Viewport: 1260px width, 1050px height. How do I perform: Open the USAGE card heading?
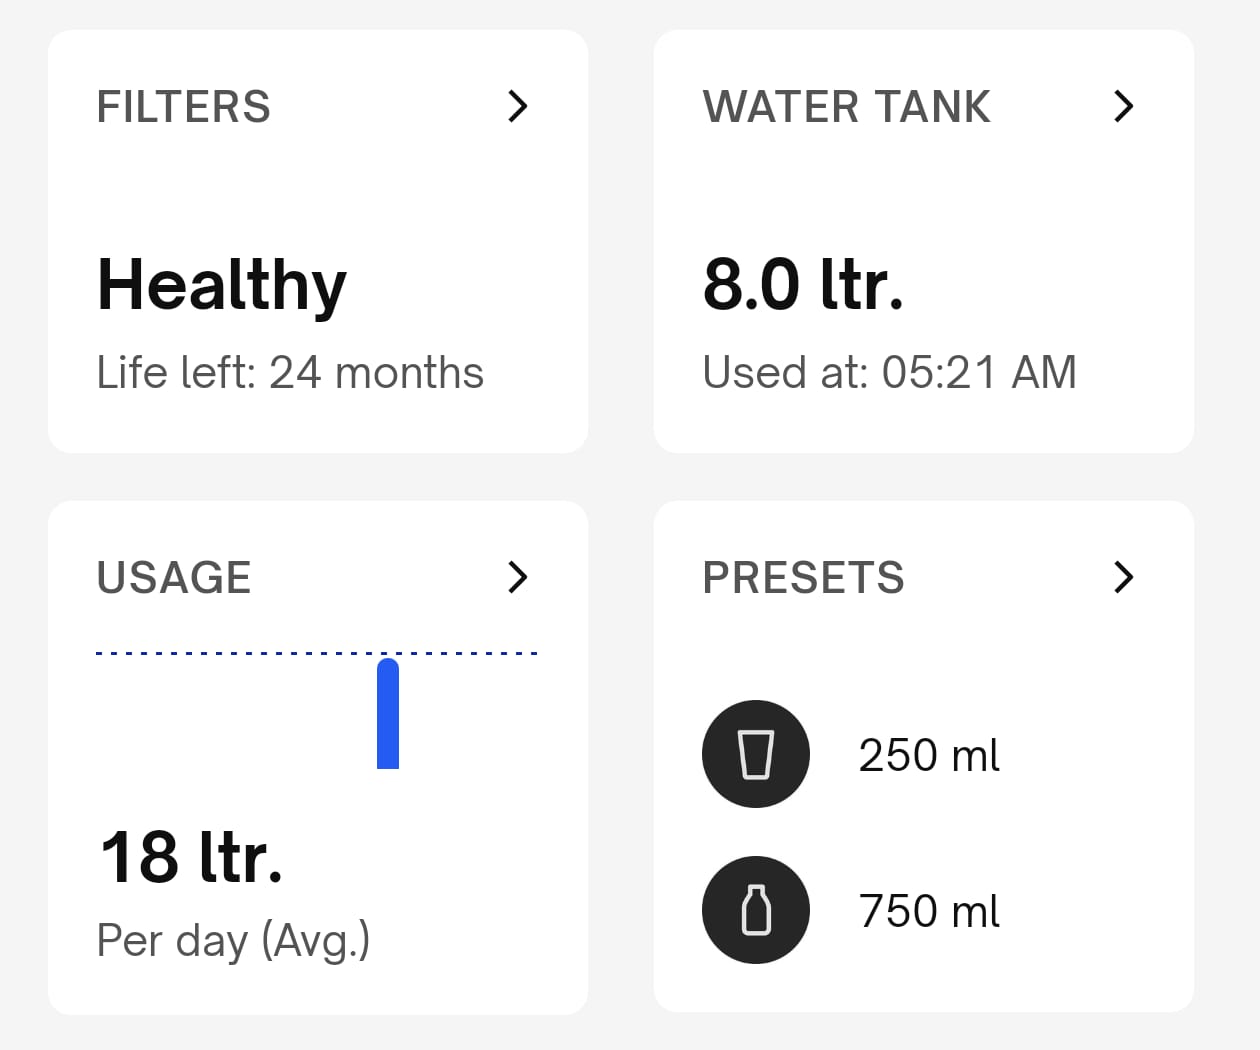(x=174, y=578)
